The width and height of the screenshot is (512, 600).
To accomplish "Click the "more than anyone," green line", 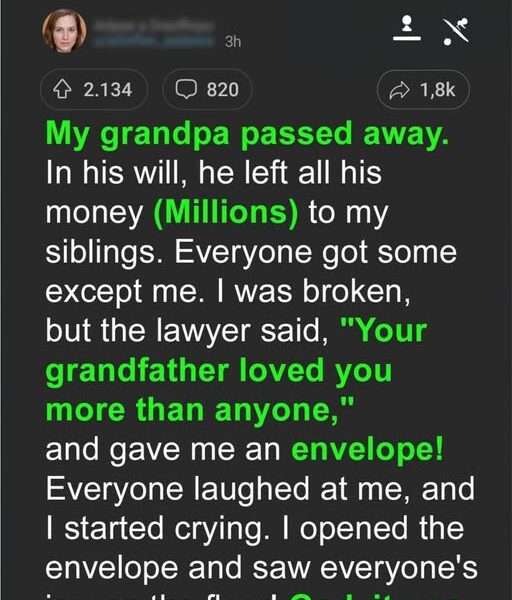I will point(200,410).
